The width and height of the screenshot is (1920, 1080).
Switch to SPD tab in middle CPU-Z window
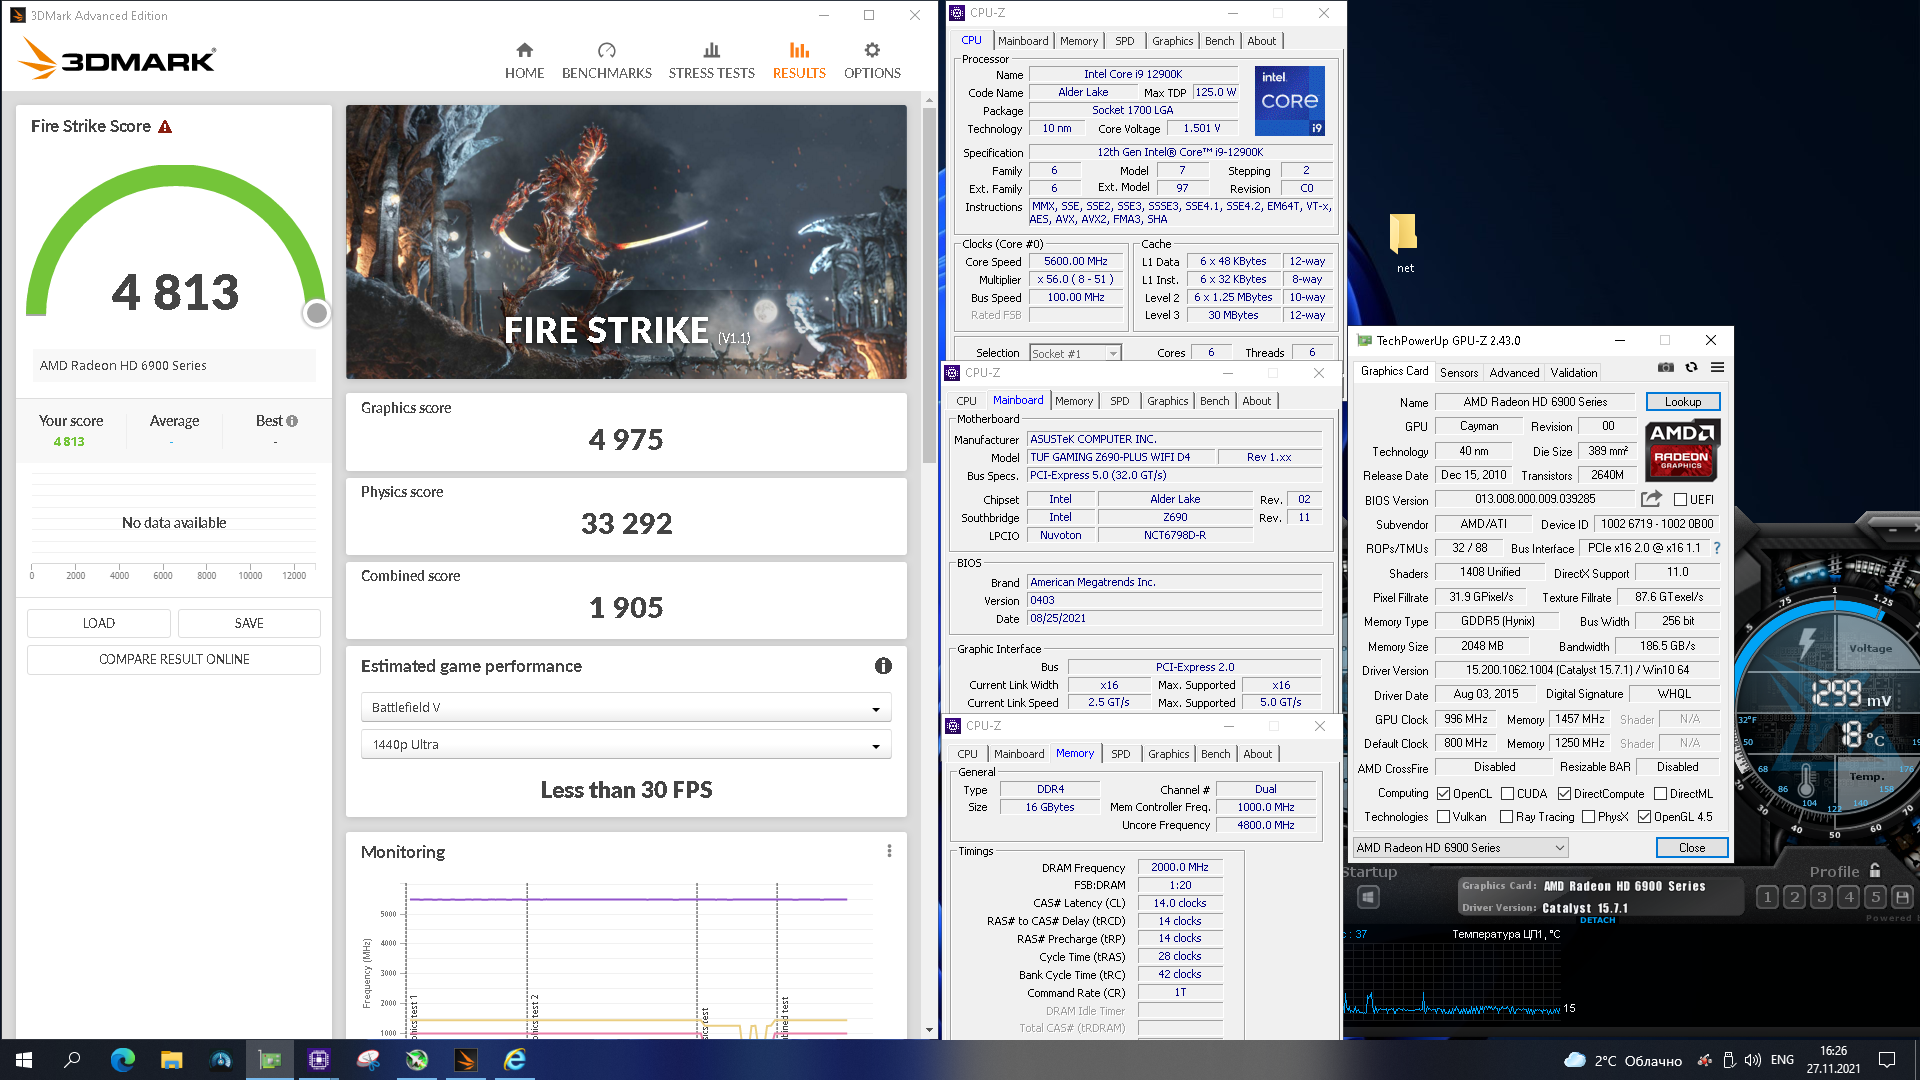click(1119, 401)
